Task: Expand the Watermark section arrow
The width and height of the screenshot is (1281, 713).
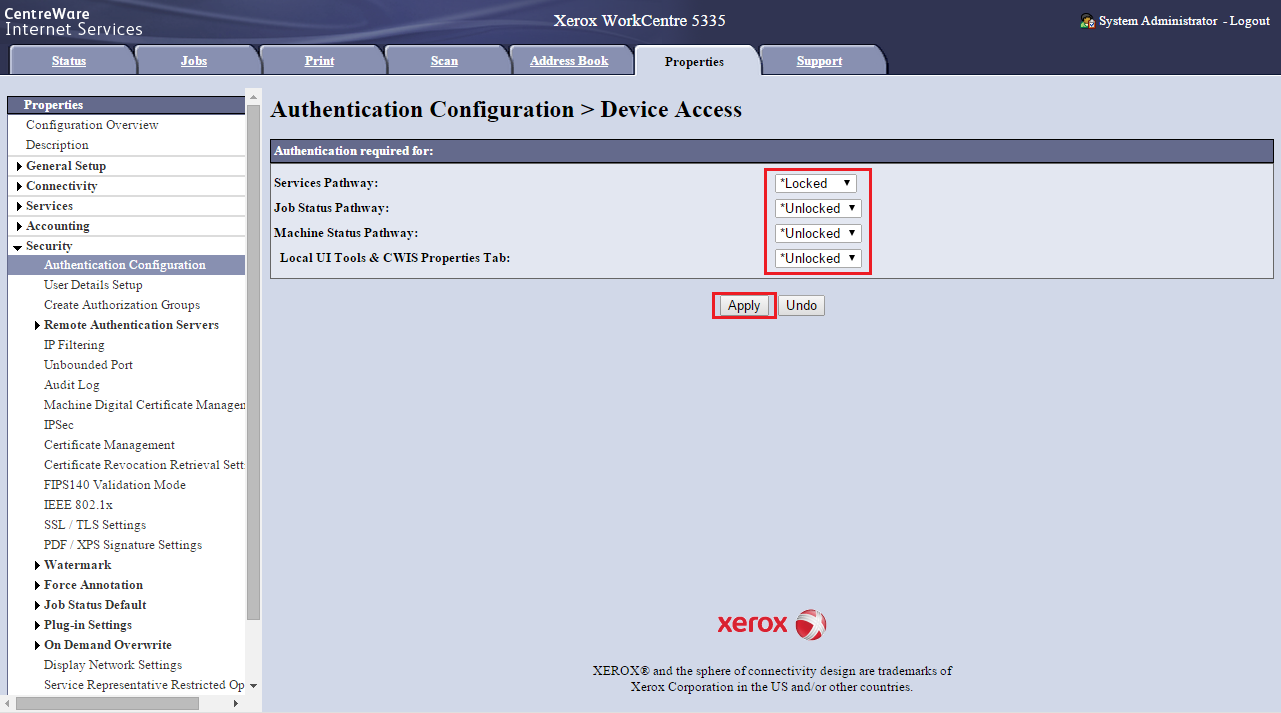Action: point(37,566)
